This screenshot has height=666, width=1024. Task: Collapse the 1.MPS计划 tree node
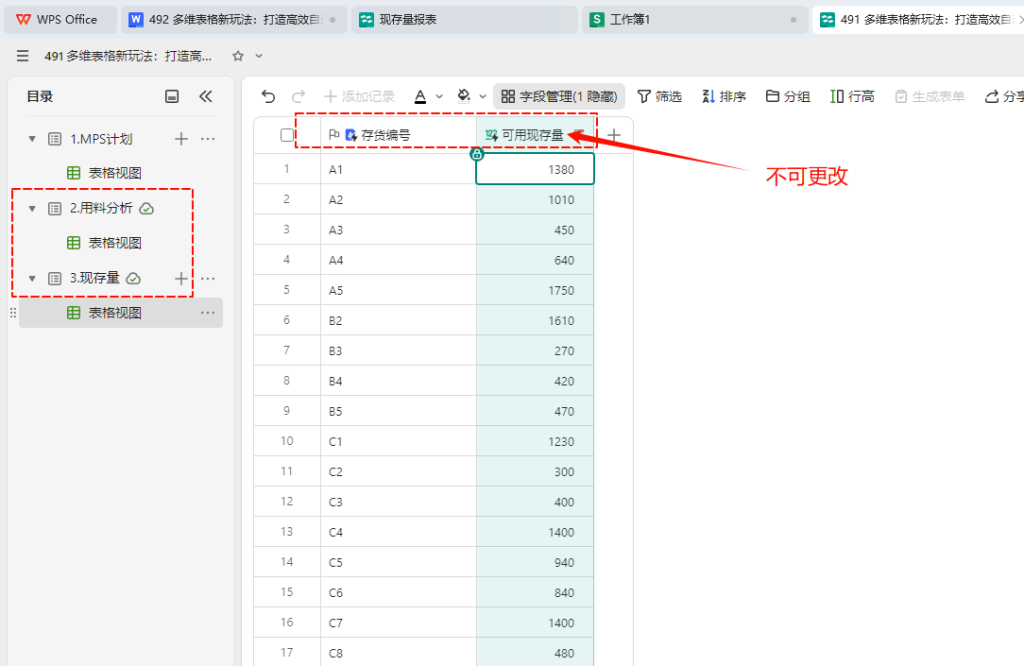click(x=32, y=139)
